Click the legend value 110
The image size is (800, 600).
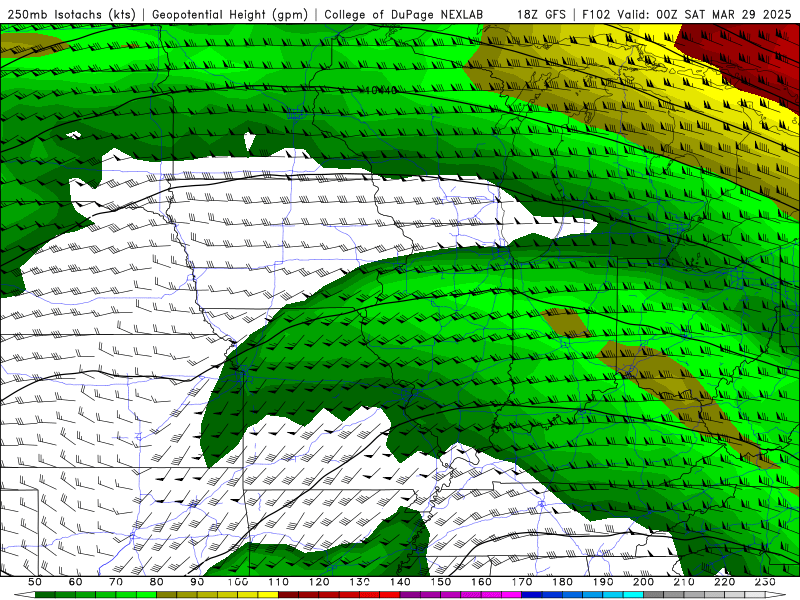click(279, 582)
